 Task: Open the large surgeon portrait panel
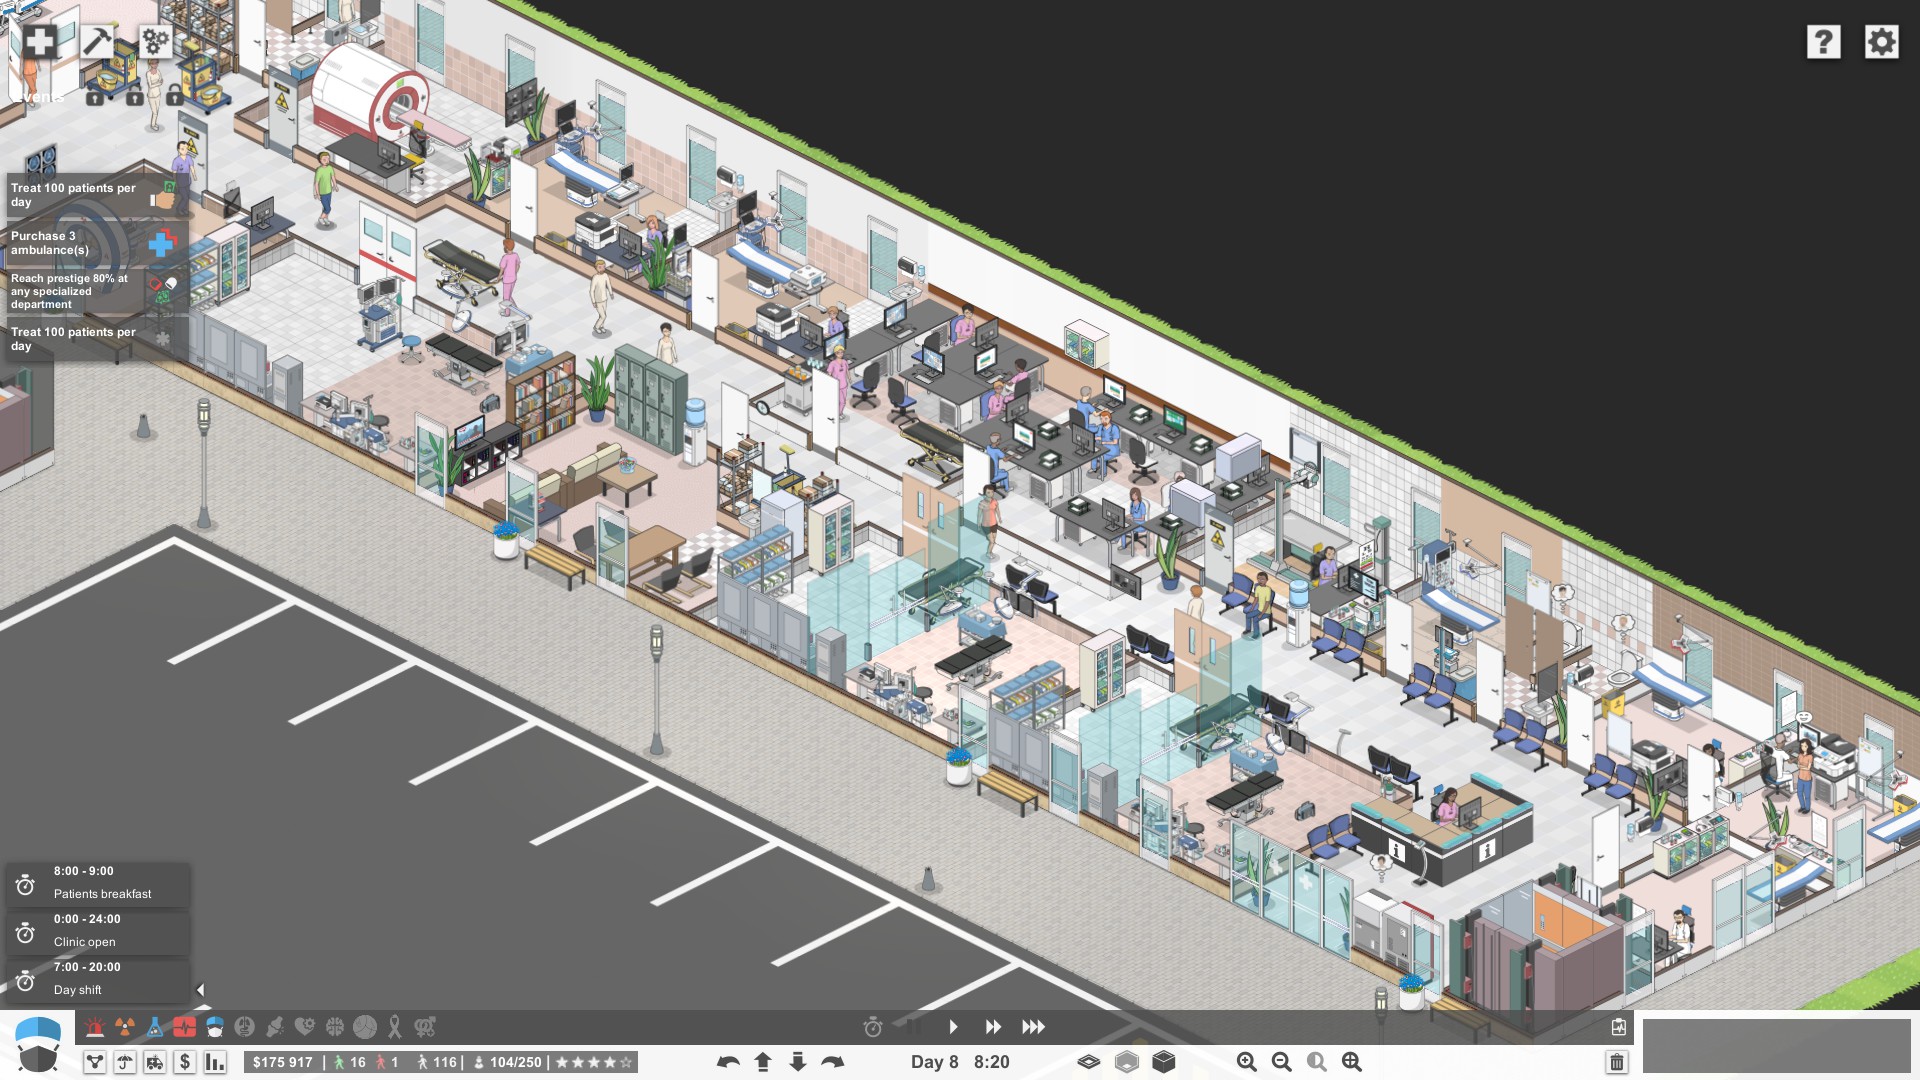pos(38,1045)
